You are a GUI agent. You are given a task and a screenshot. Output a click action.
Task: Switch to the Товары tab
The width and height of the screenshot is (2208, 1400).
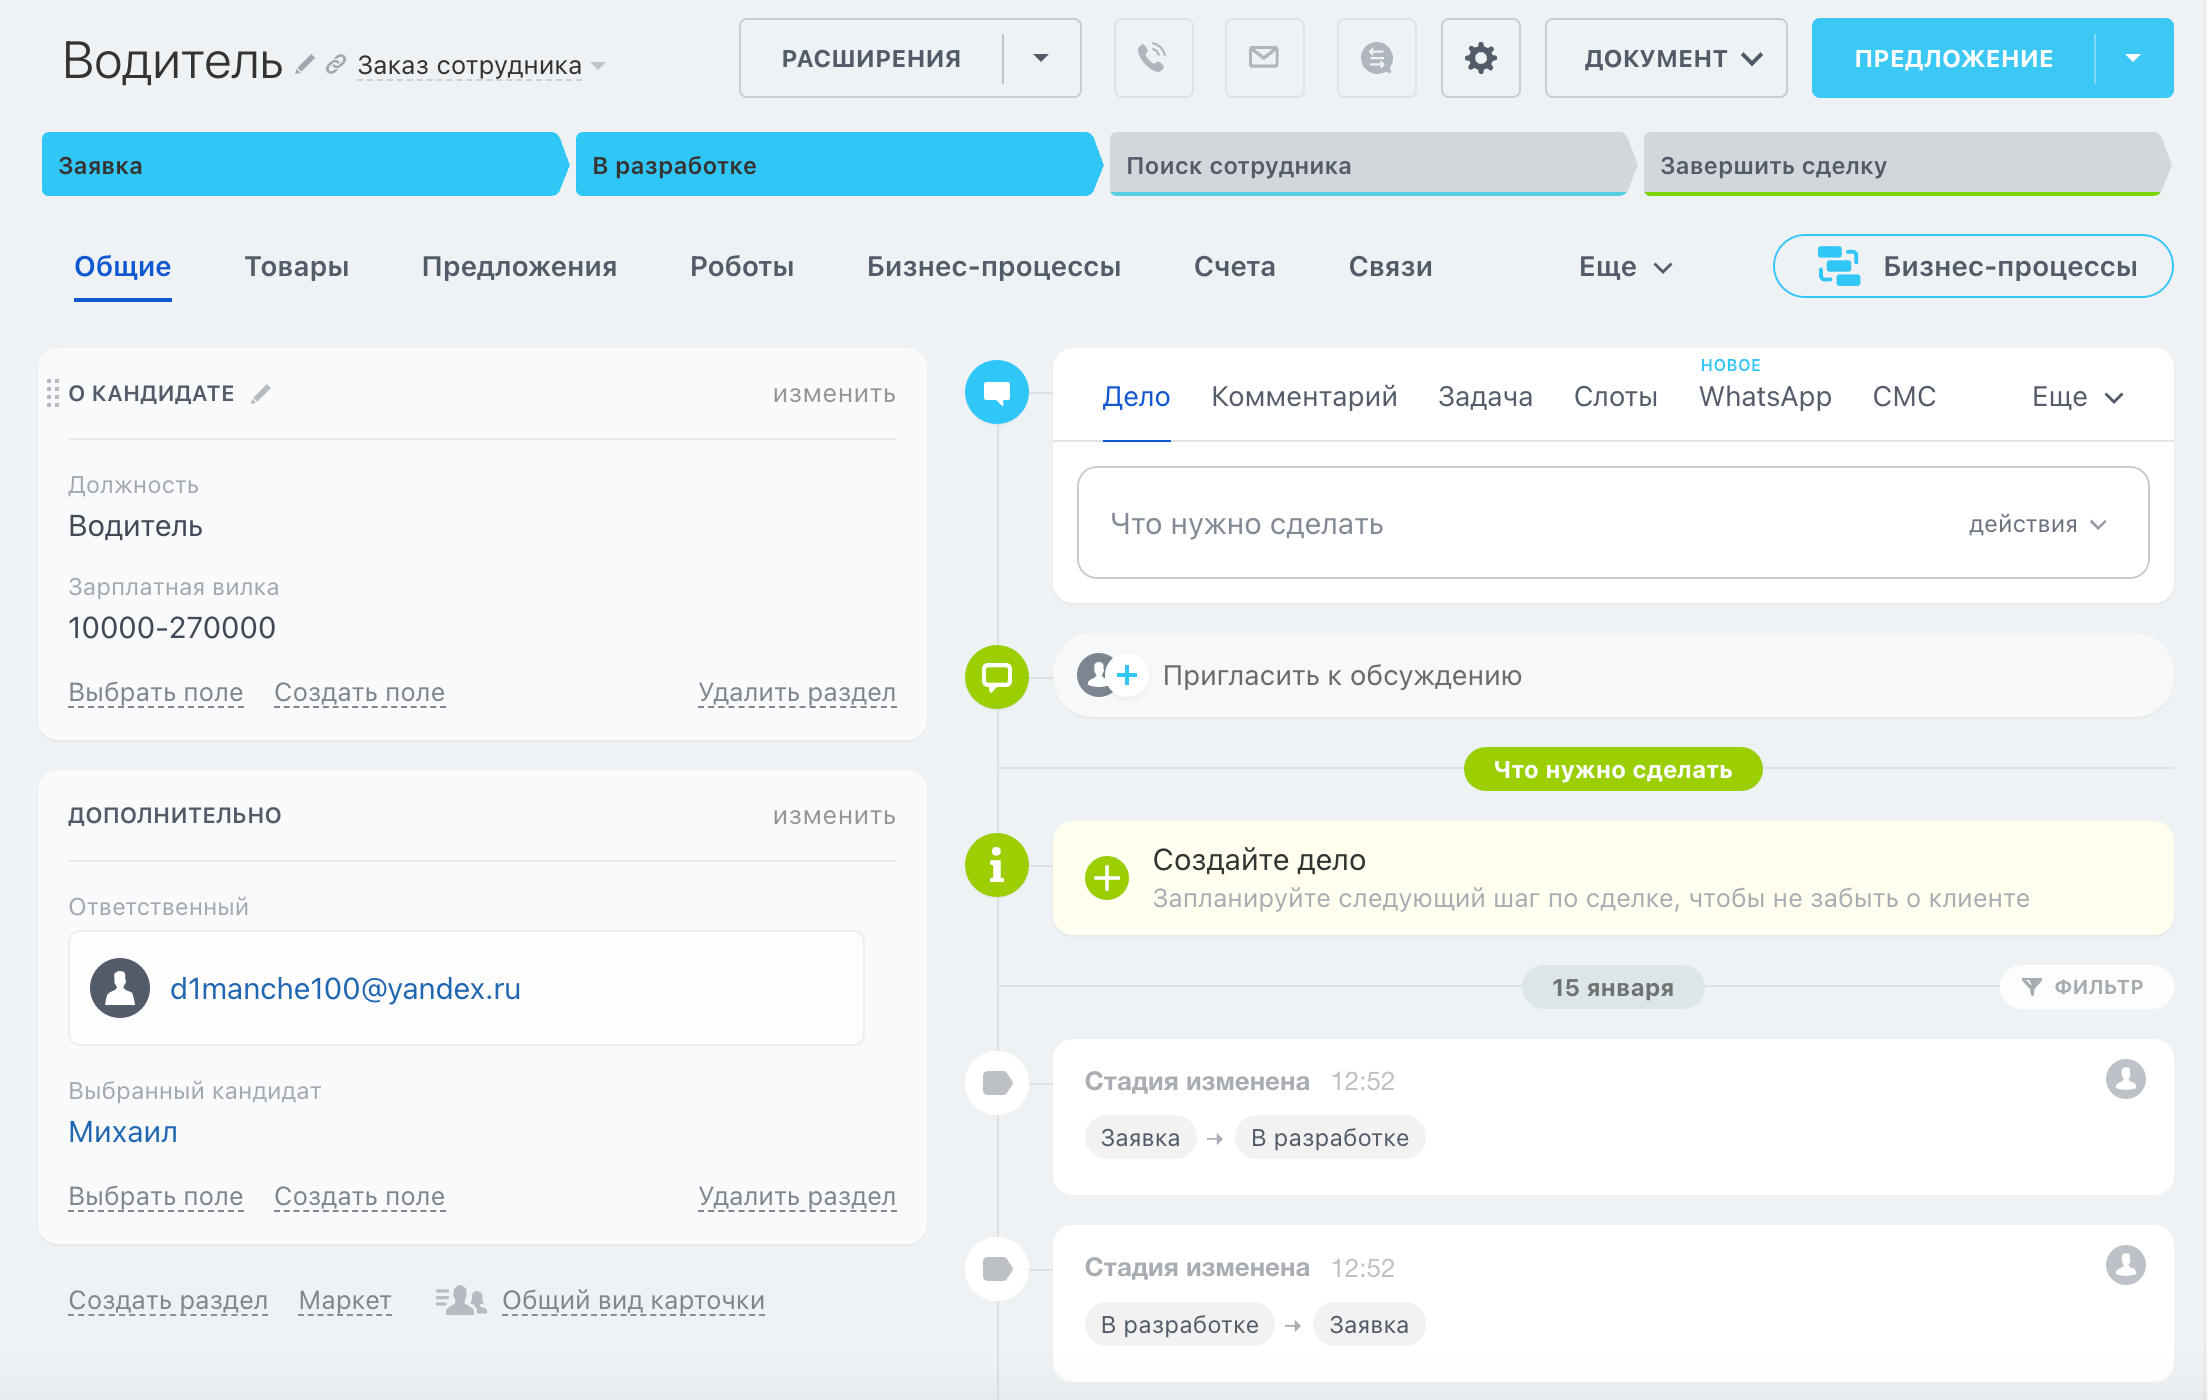click(296, 267)
